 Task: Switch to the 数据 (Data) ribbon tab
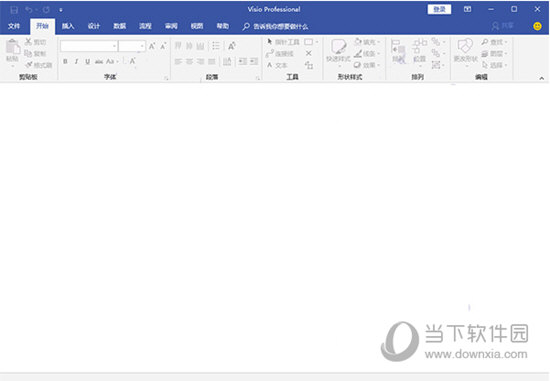click(x=120, y=26)
